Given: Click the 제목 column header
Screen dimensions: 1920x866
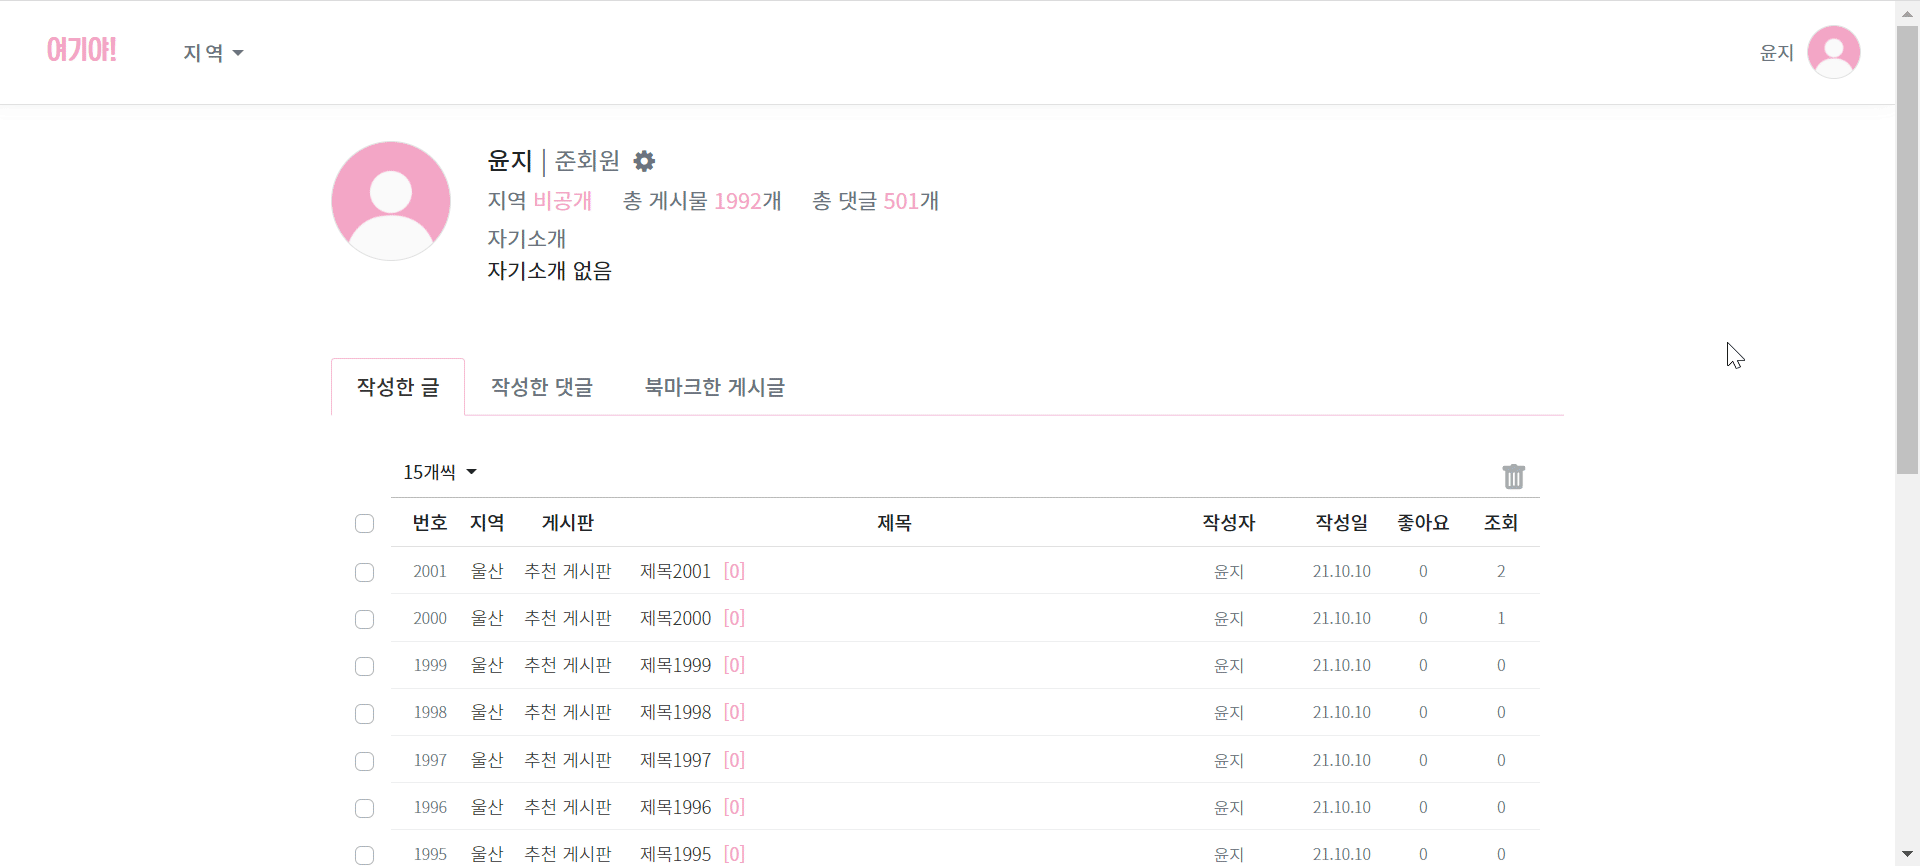Looking at the screenshot, I should pos(894,523).
